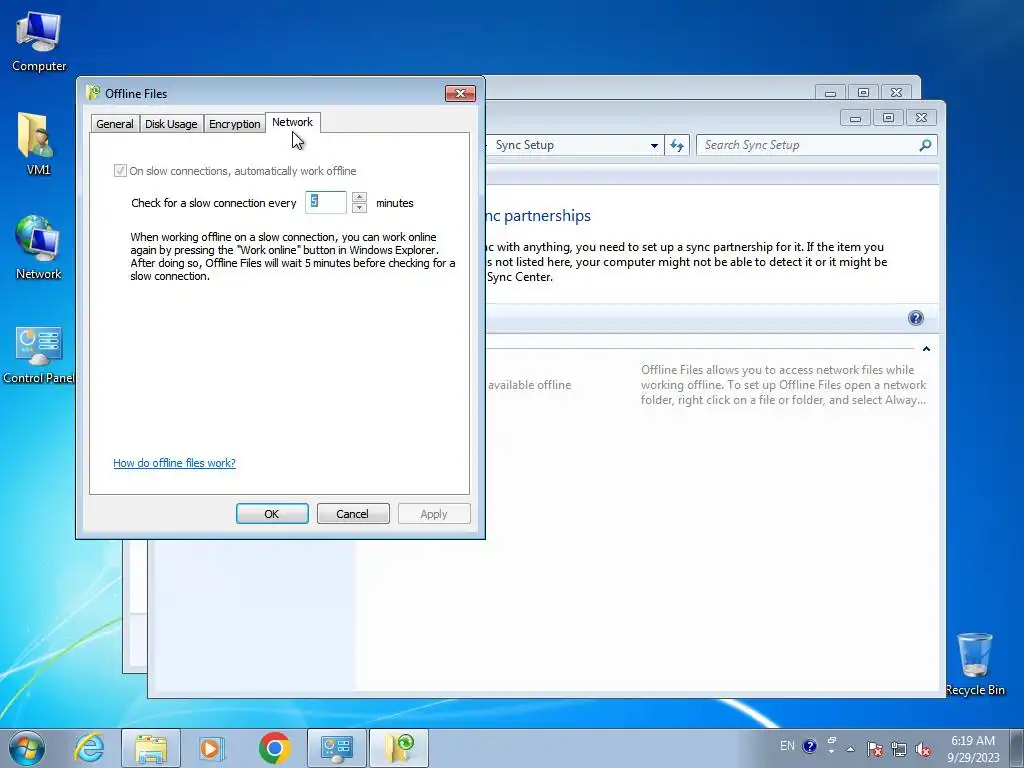Viewport: 1024px width, 768px height.
Task: Open Action Center flag in tray
Action: (x=874, y=748)
